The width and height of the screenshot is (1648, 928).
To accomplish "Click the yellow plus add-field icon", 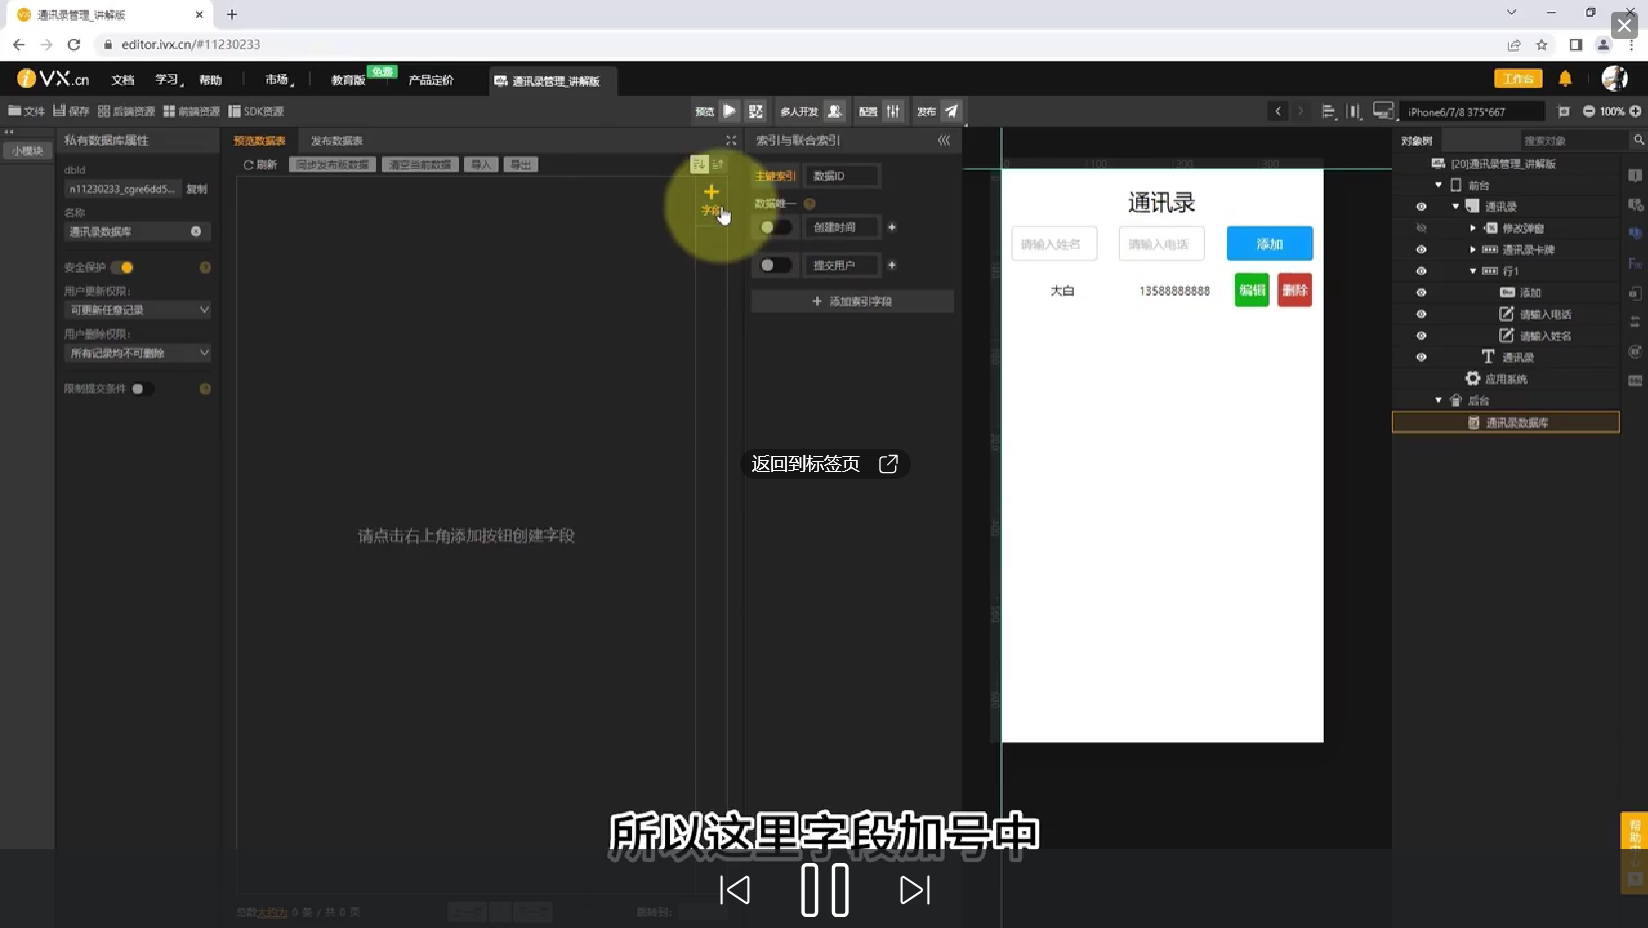I will (711, 192).
